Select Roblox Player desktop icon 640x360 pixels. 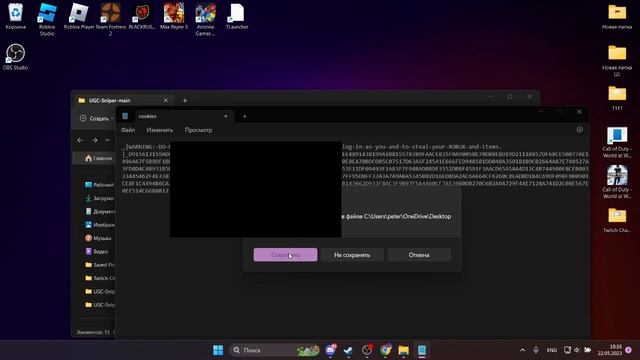point(79,16)
